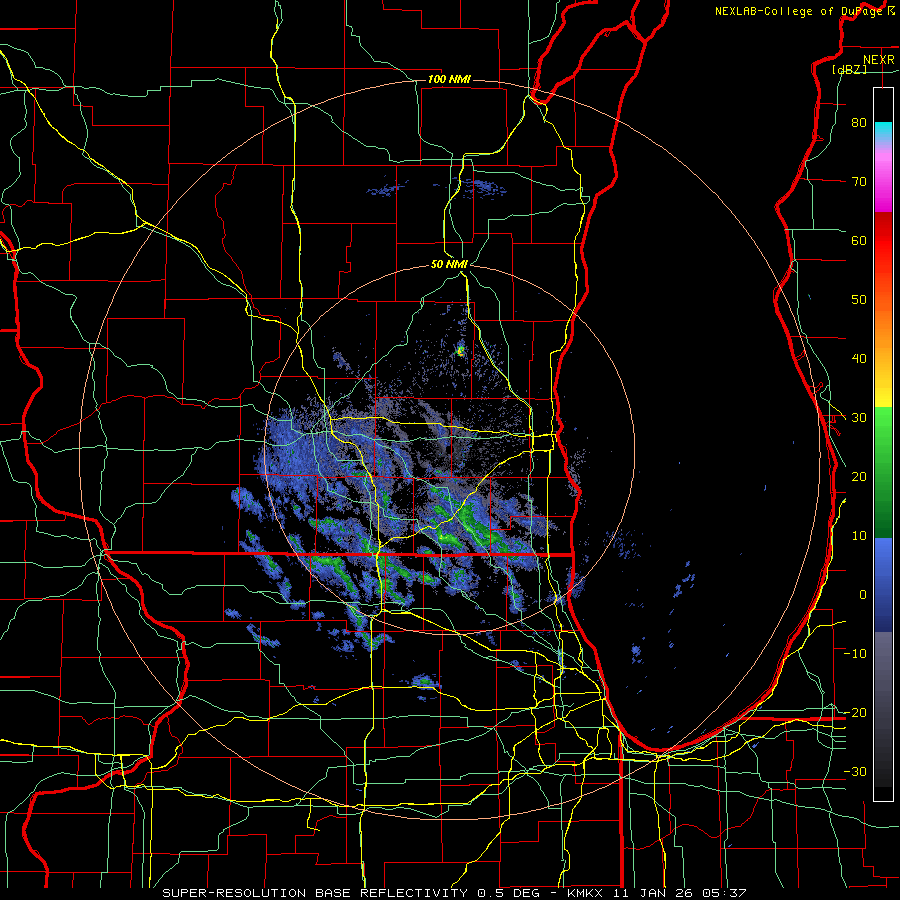Click the 10 value on the dBZ scale
Screen dimensions: 900x900
(859, 536)
